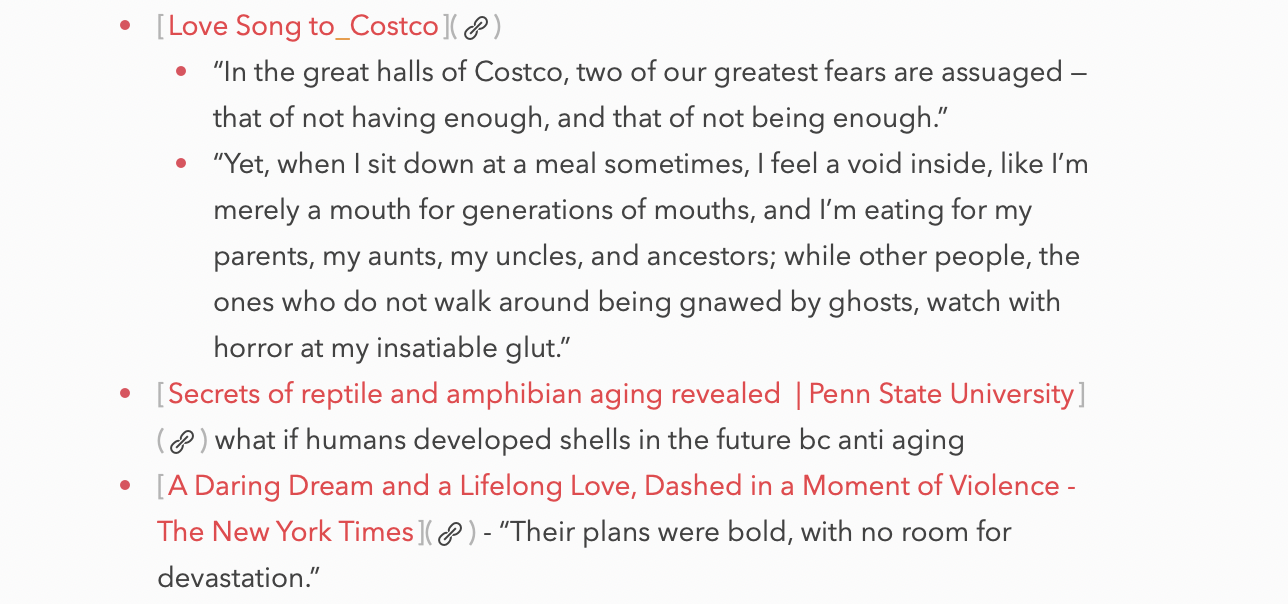Click the bullet beside Secrets of reptile link

[125, 394]
